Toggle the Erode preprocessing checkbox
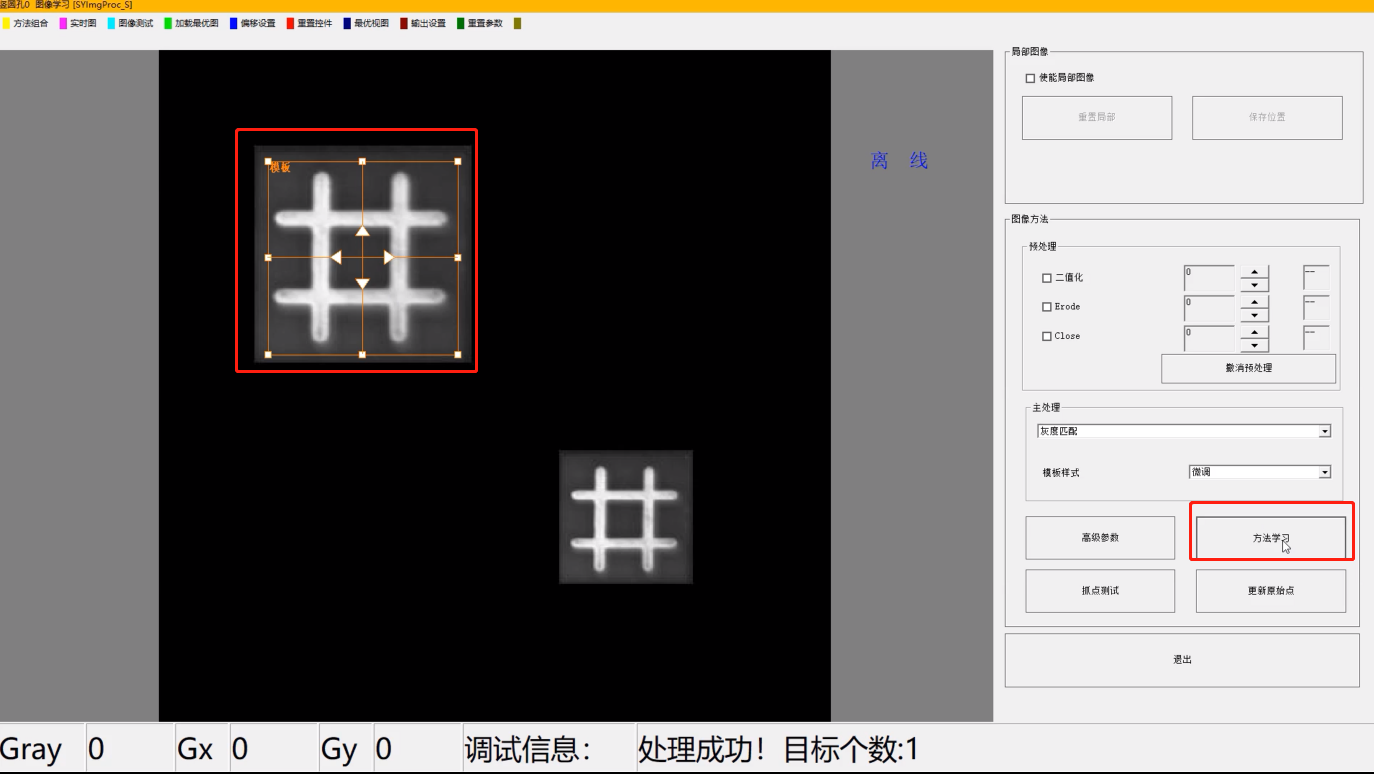This screenshot has height=774, width=1374. coord(1047,307)
